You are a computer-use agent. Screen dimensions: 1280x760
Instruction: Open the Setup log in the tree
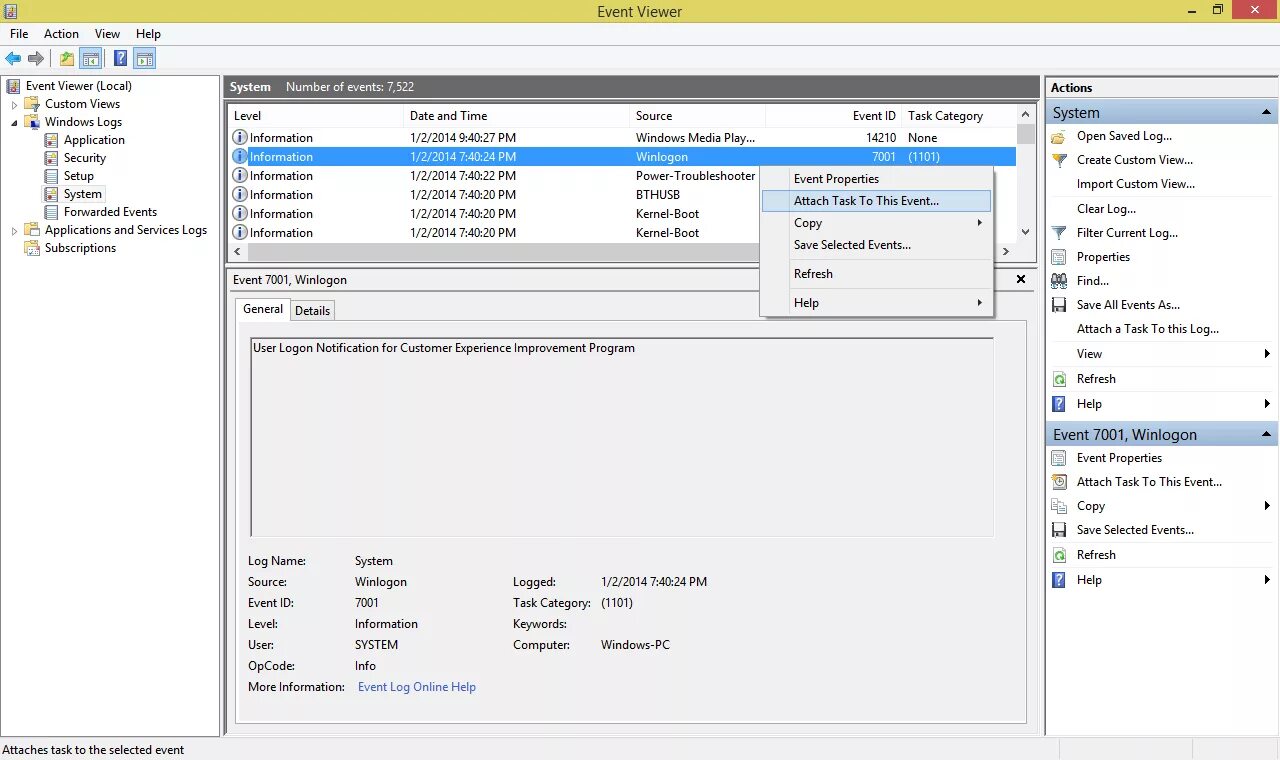click(x=78, y=176)
